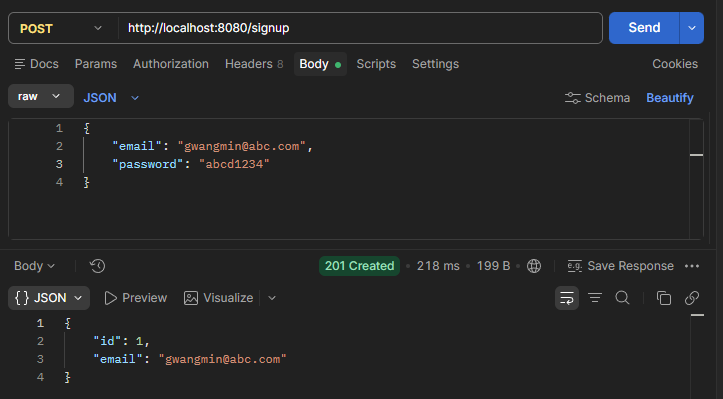Click the 201 Created status badge
The height and width of the screenshot is (399, 723).
pos(359,266)
